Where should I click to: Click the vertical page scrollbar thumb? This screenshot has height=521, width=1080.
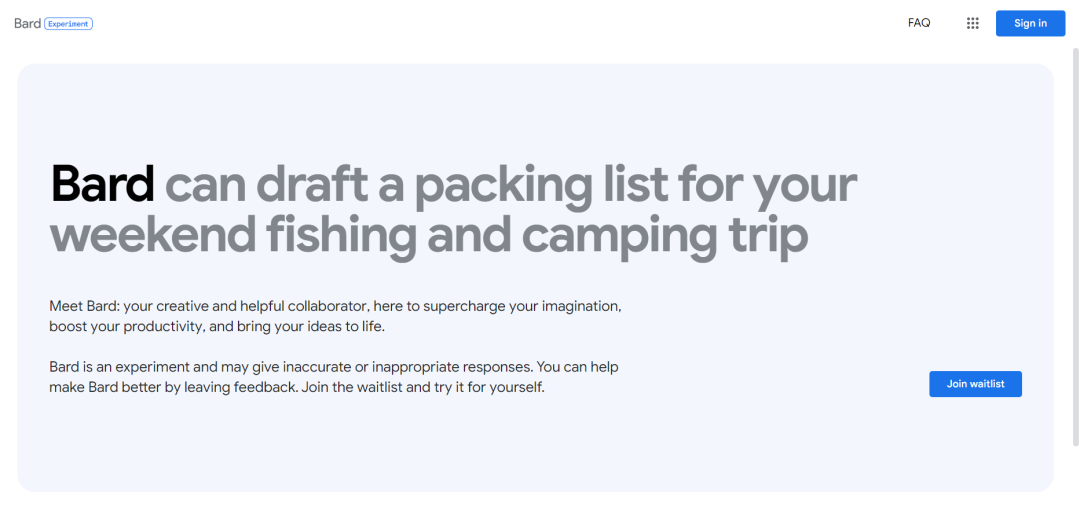click(x=1075, y=240)
